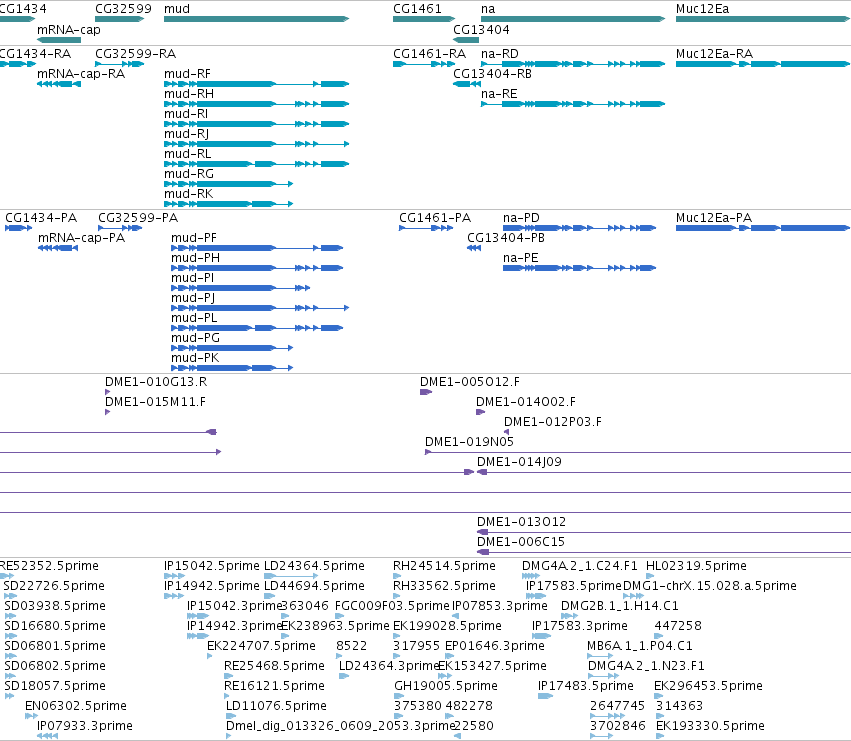The width and height of the screenshot is (851, 741).
Task: Click transcript Muc12Ea-RA
Action: click(763, 64)
